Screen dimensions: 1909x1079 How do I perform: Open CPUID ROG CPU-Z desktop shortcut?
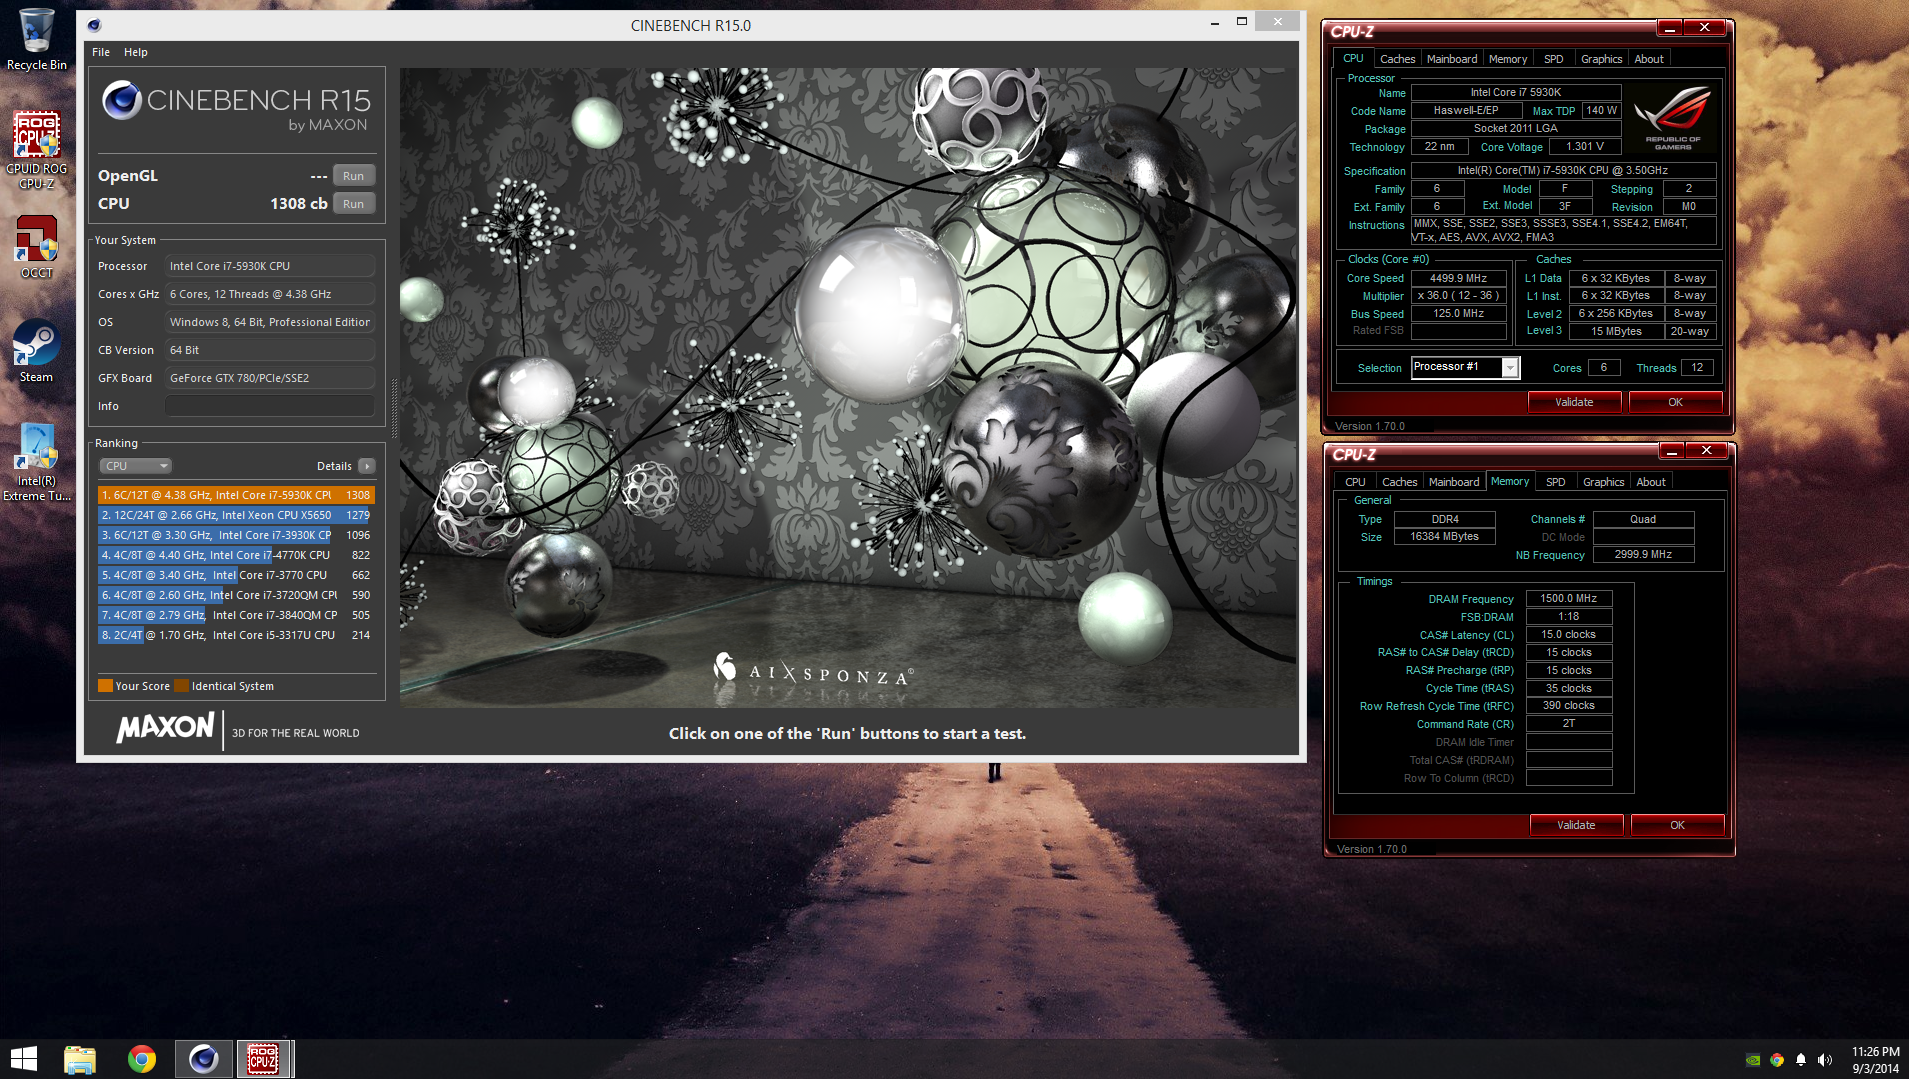37,150
